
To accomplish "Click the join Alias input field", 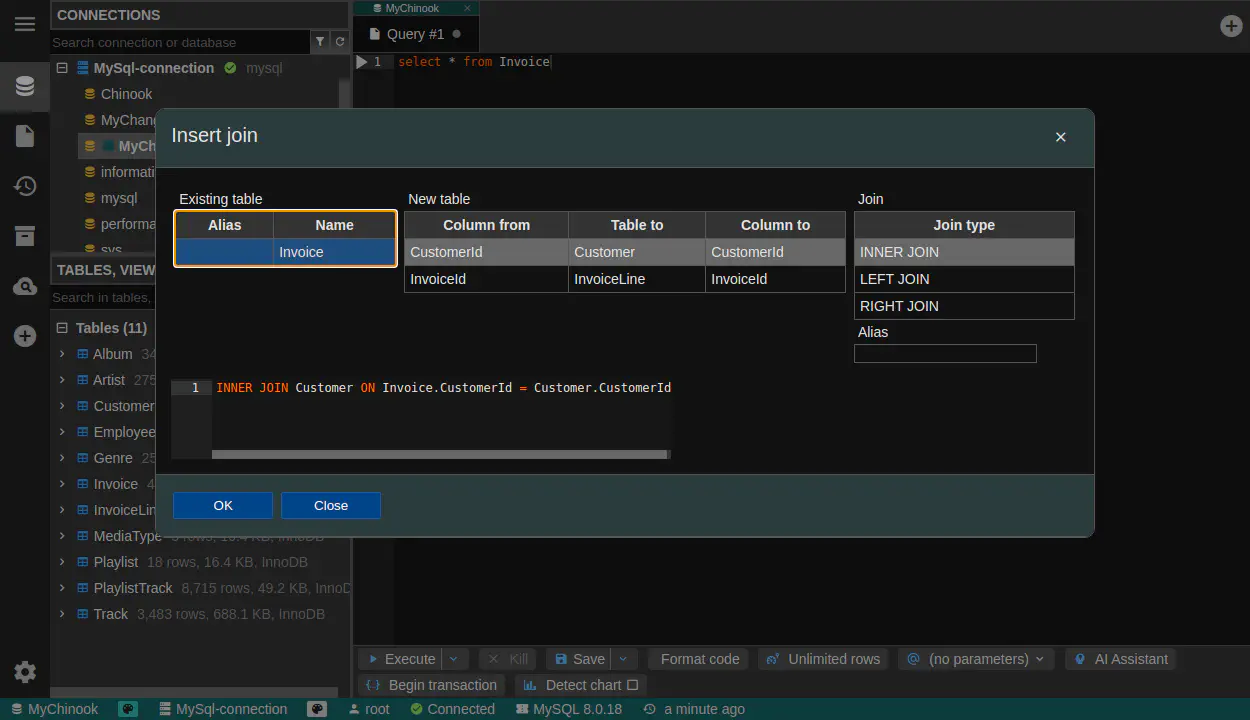I will [945, 353].
